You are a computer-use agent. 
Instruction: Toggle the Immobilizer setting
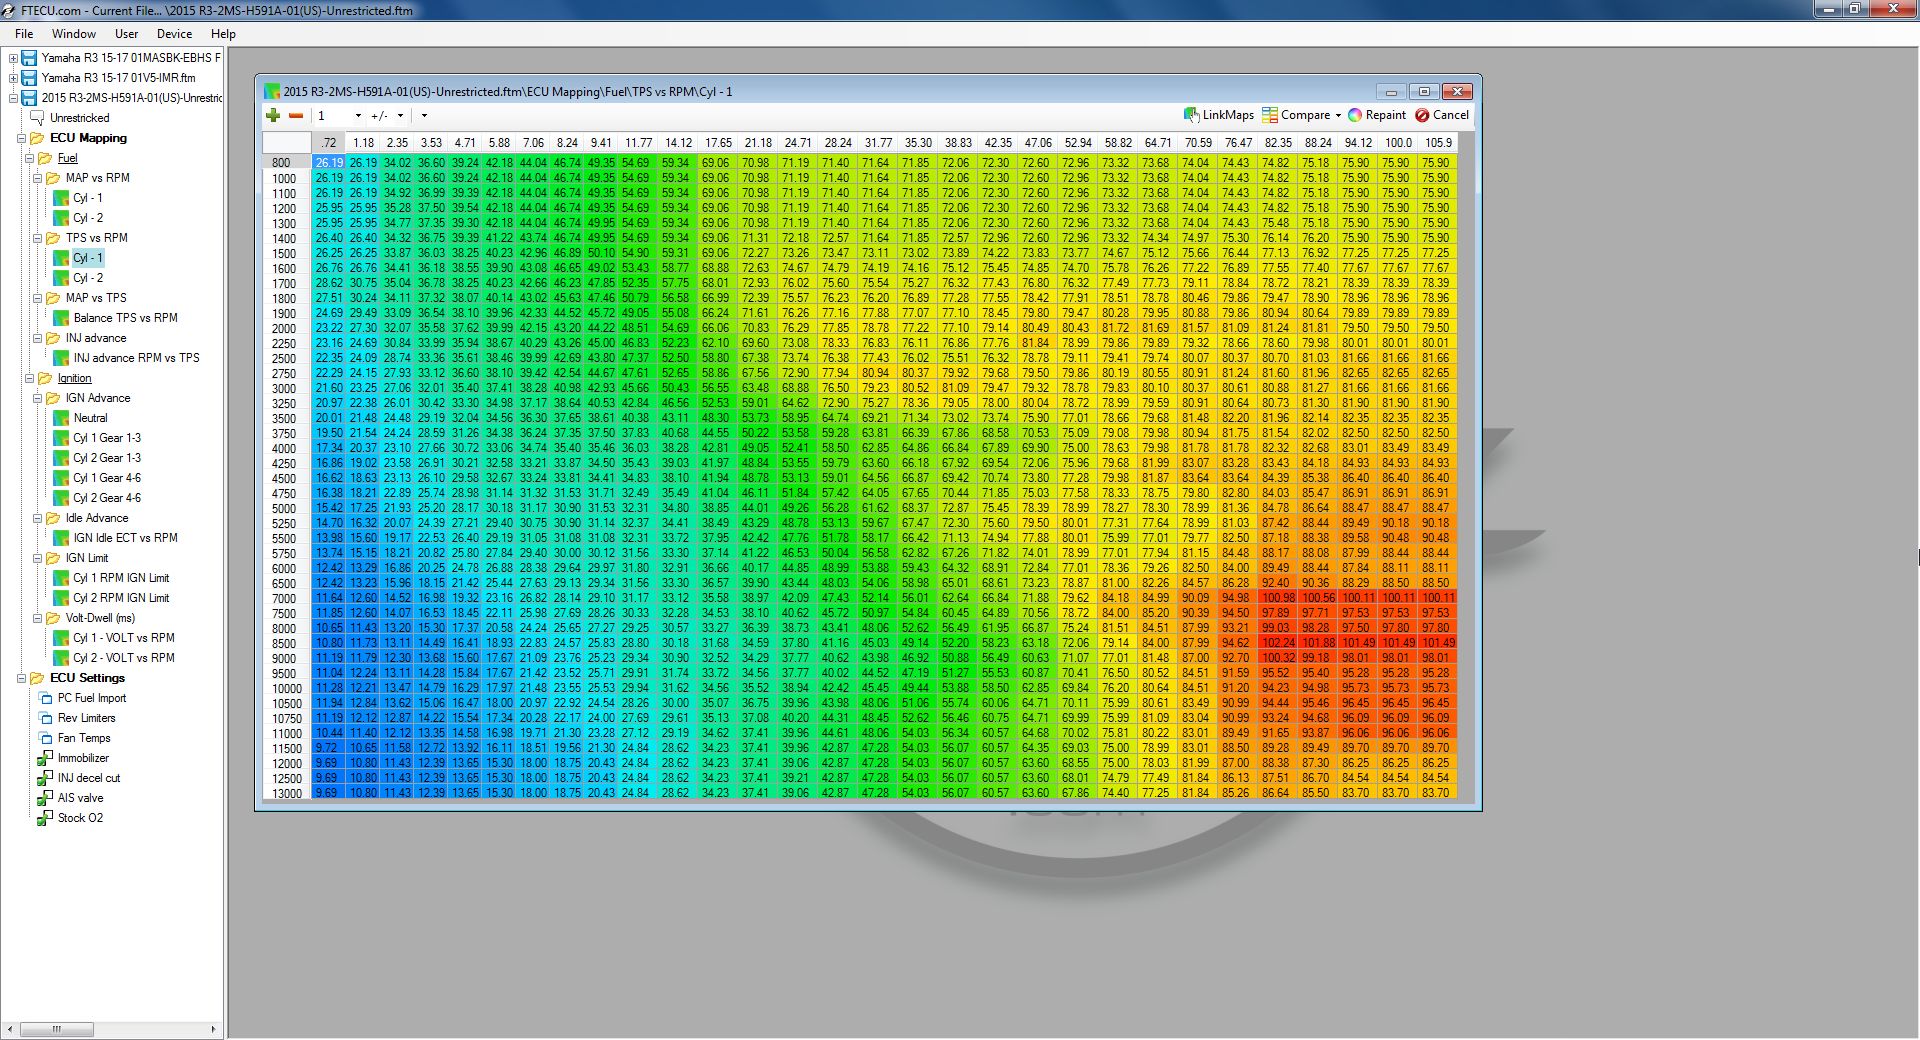tap(83, 758)
